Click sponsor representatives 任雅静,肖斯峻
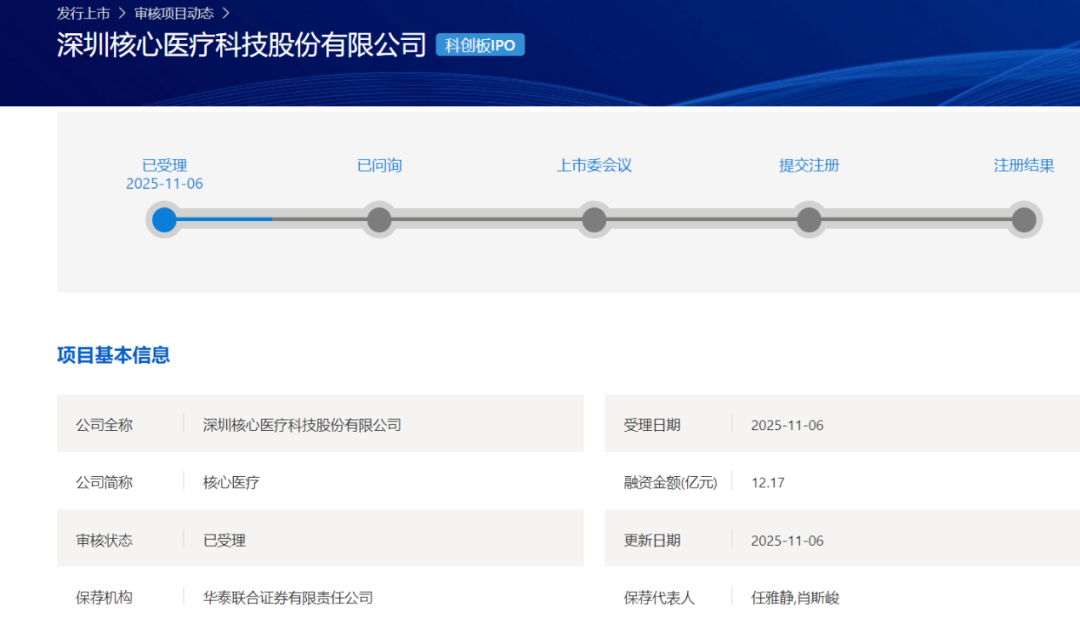1080x618 pixels. pos(796,598)
